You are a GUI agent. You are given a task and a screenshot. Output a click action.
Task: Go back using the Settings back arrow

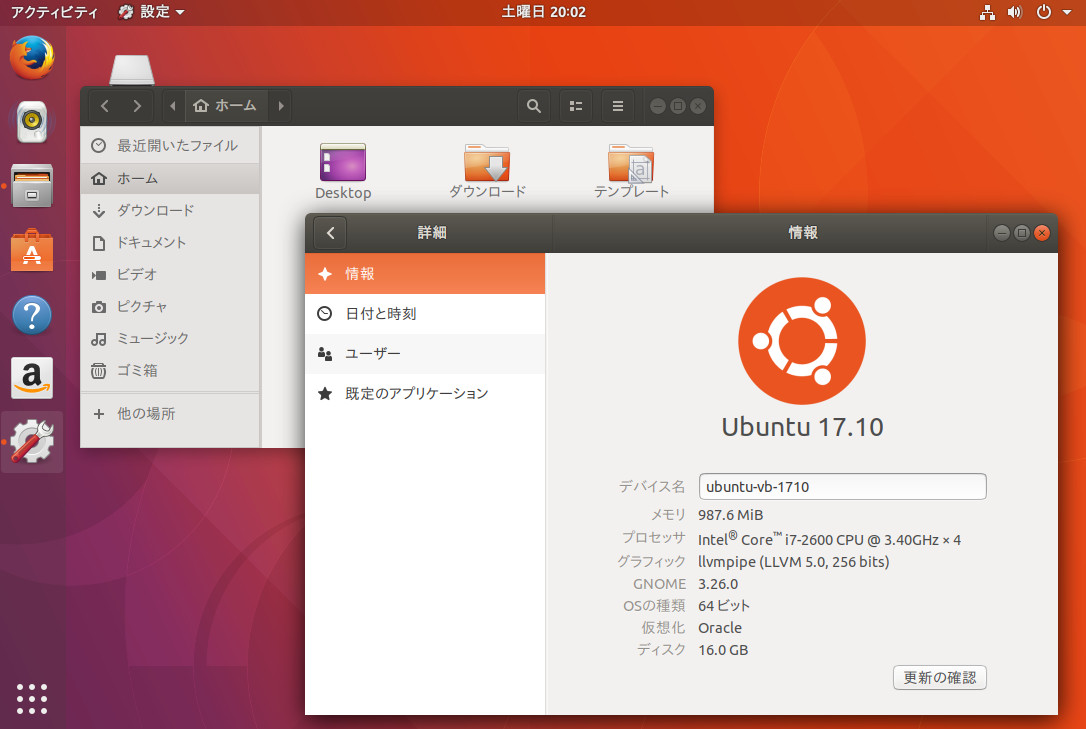point(329,232)
